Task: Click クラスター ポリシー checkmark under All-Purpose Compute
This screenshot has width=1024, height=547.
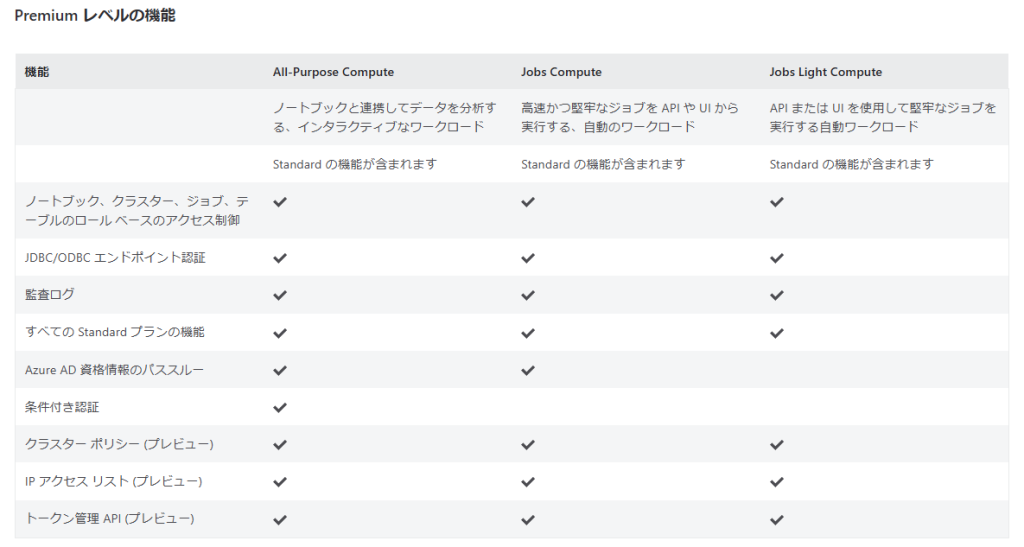Action: click(x=280, y=444)
